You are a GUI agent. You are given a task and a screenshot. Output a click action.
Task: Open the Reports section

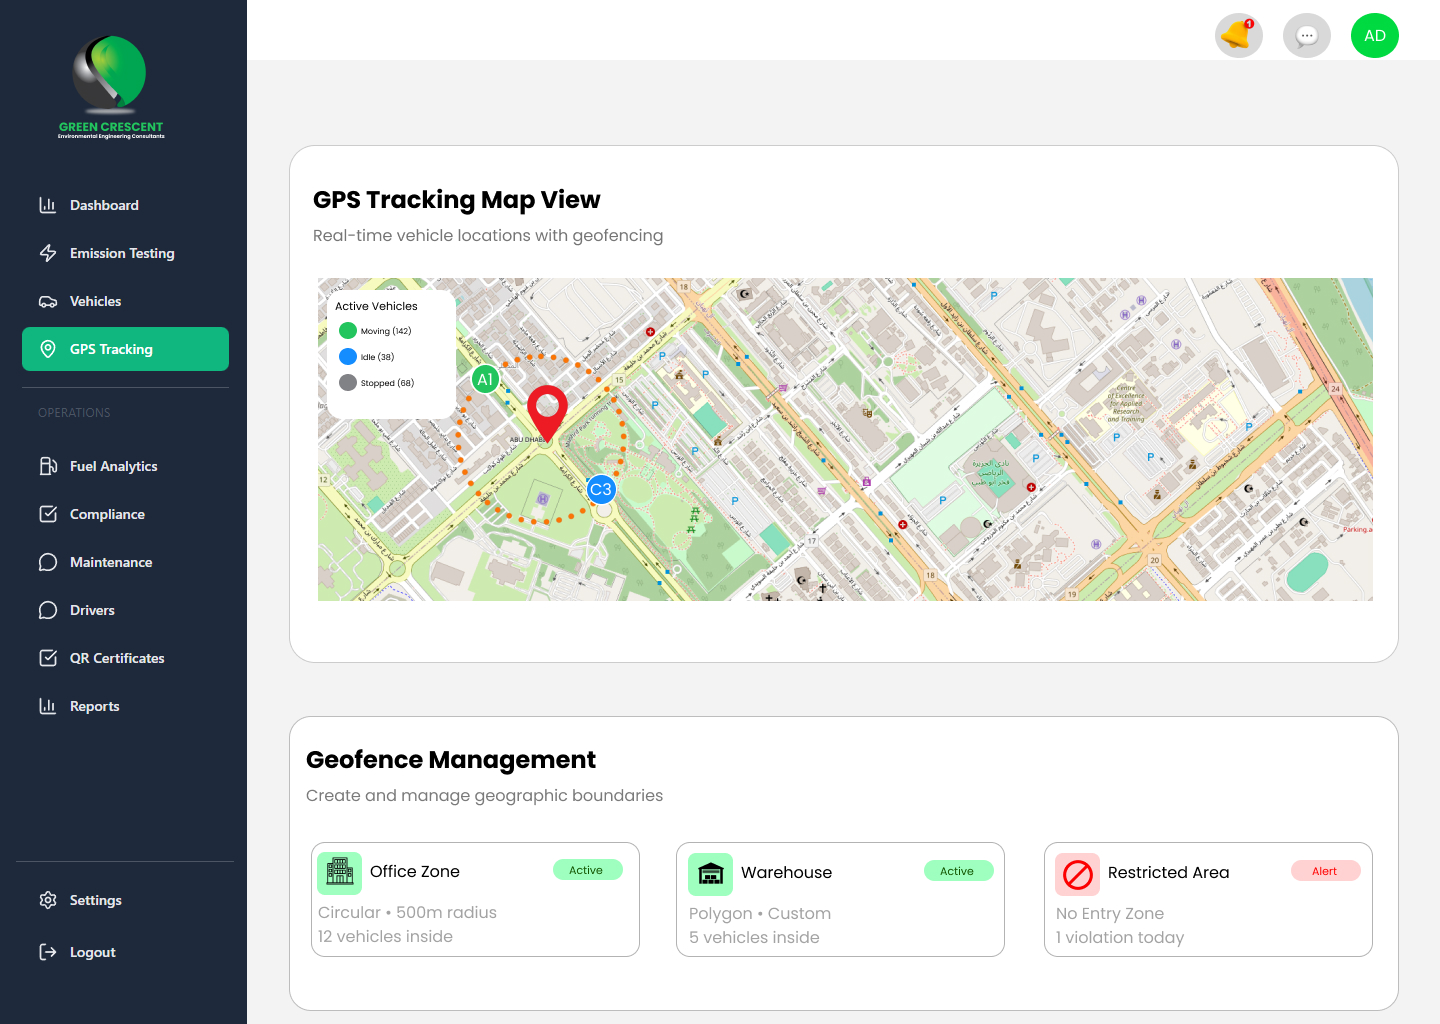tap(94, 706)
